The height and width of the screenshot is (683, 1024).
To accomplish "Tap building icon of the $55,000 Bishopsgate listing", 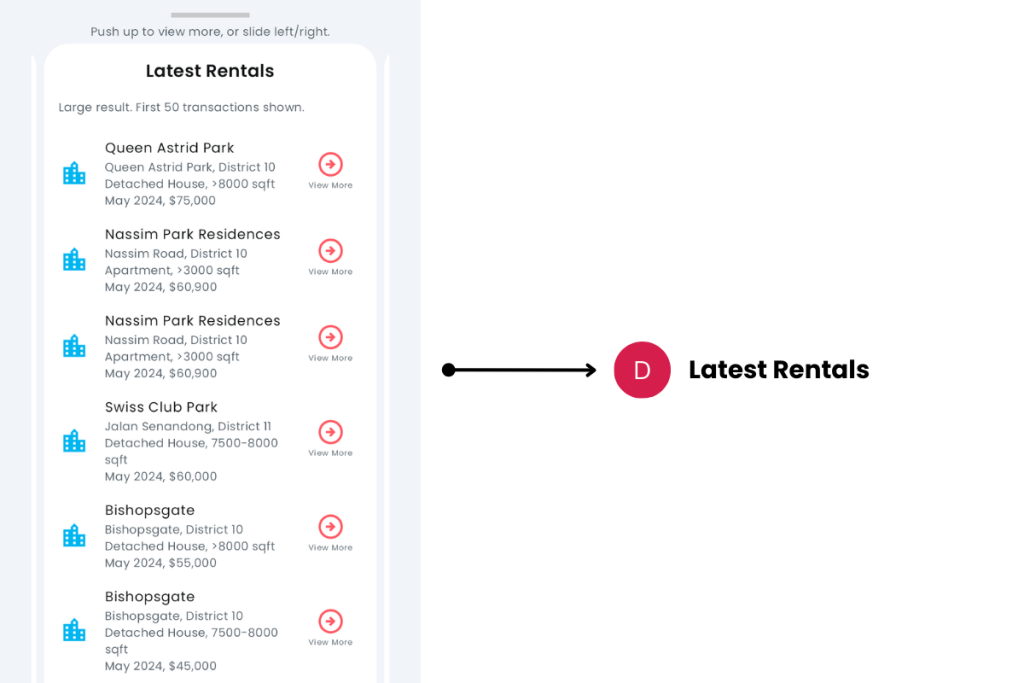I will pos(74,536).
